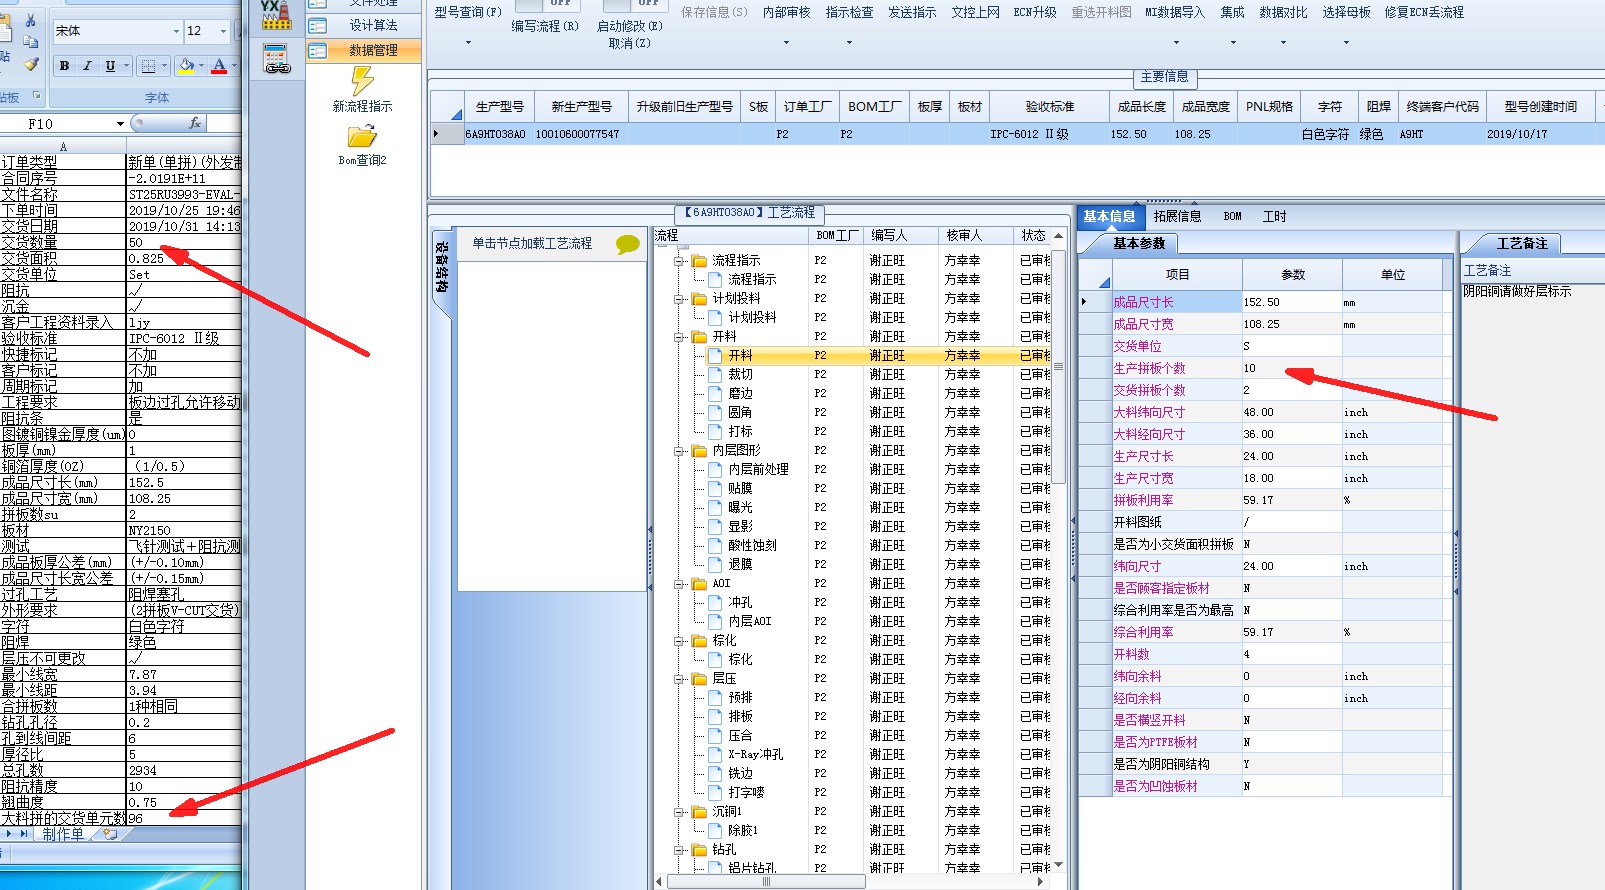Click the Excel format painter brush
This screenshot has height=890, width=1605.
(x=31, y=64)
